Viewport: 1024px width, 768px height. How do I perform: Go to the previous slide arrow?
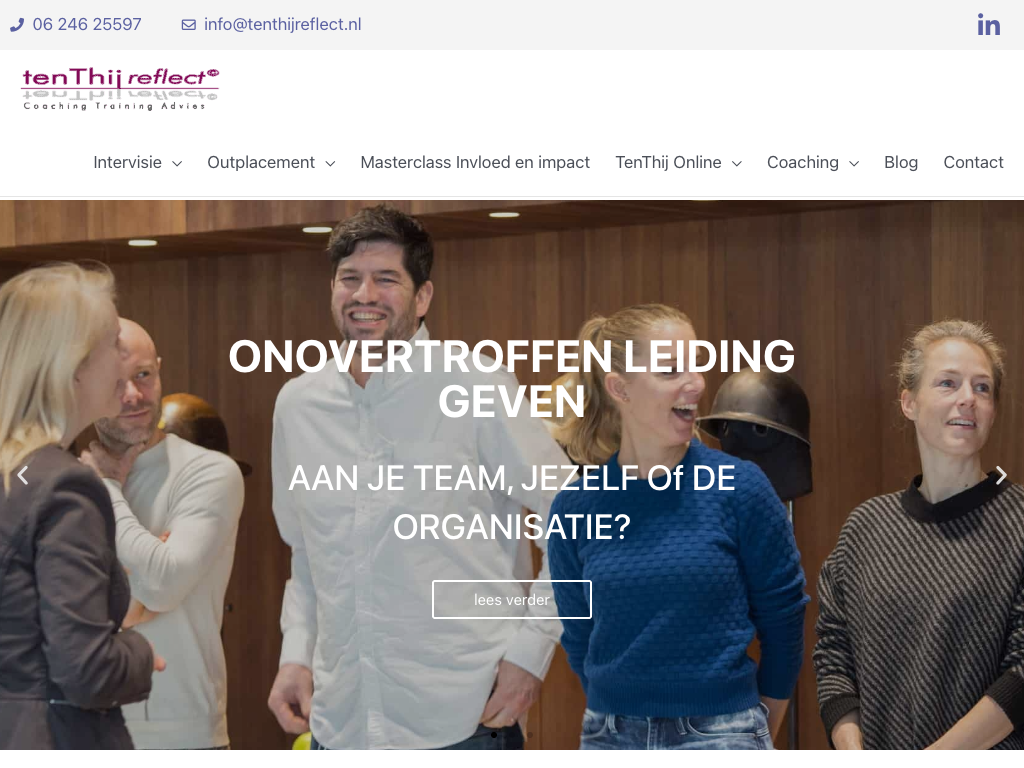click(23, 475)
